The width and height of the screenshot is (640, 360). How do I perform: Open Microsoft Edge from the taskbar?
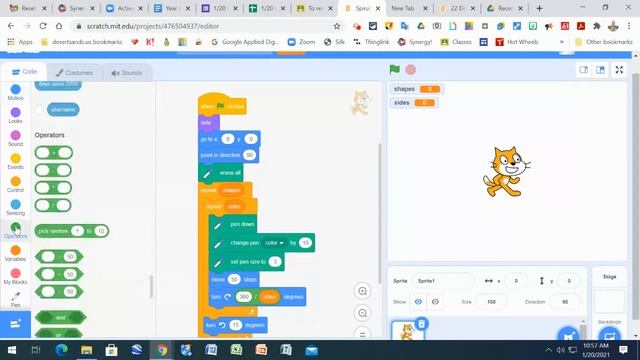62,350
